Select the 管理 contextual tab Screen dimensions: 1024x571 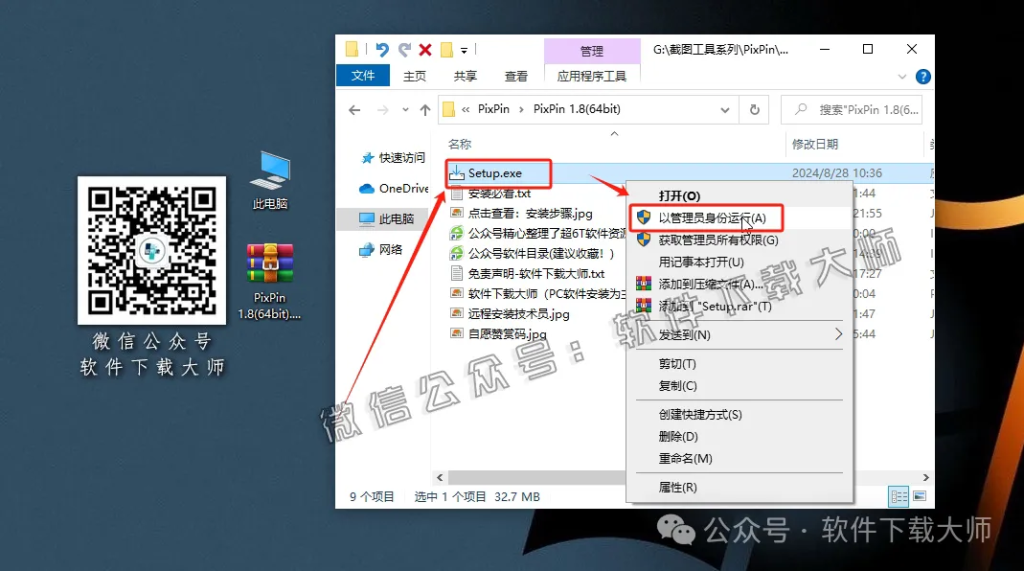tap(592, 51)
